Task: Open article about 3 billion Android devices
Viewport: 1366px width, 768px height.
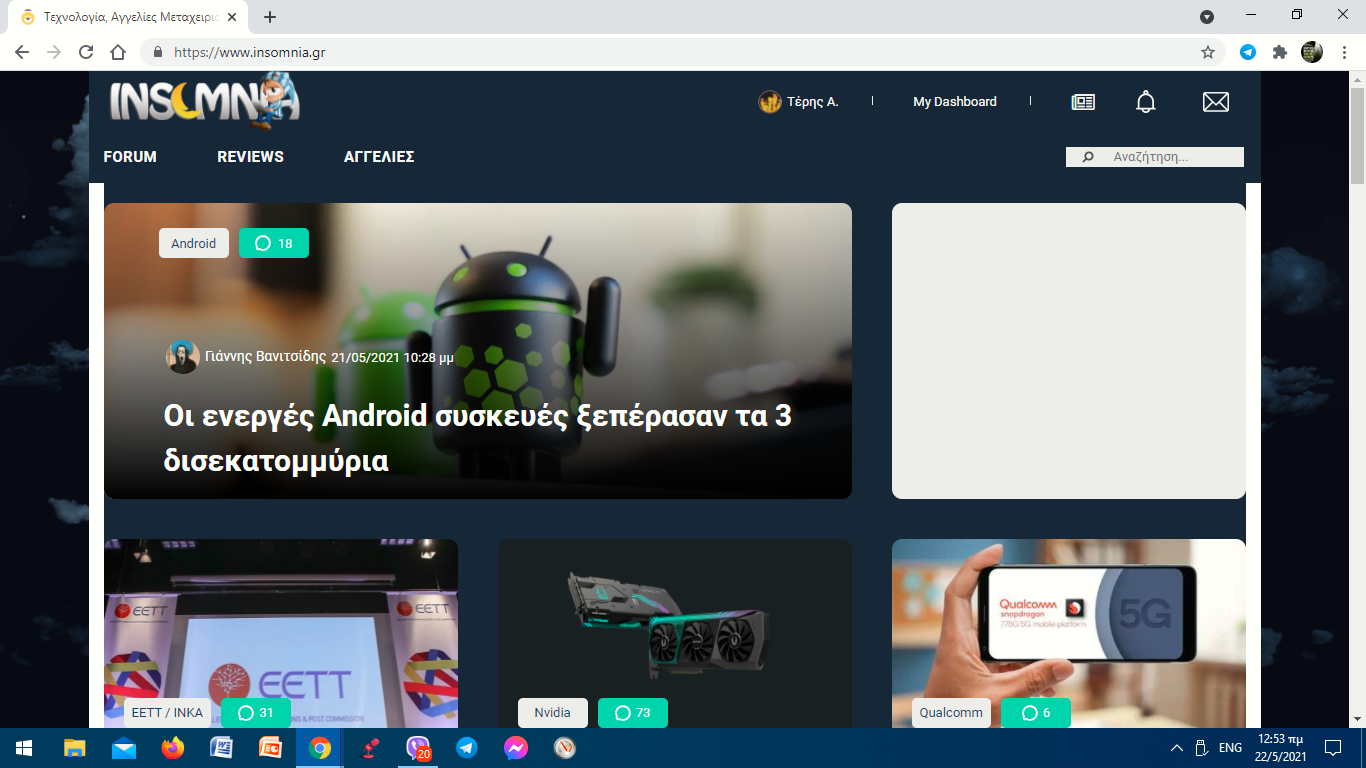Action: (477, 438)
